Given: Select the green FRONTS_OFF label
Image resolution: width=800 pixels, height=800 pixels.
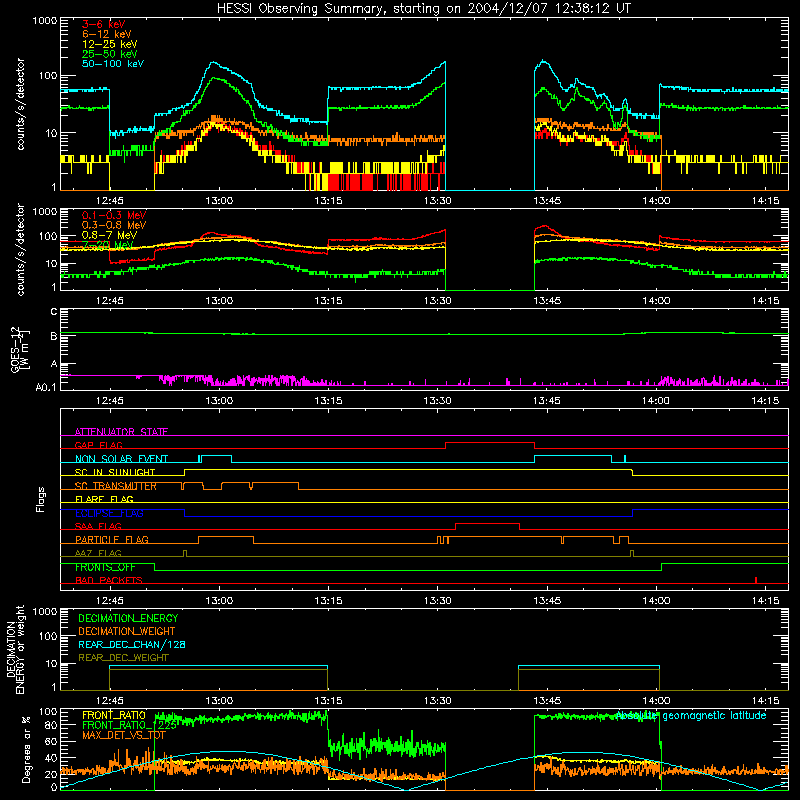Looking at the screenshot, I should pos(105,567).
